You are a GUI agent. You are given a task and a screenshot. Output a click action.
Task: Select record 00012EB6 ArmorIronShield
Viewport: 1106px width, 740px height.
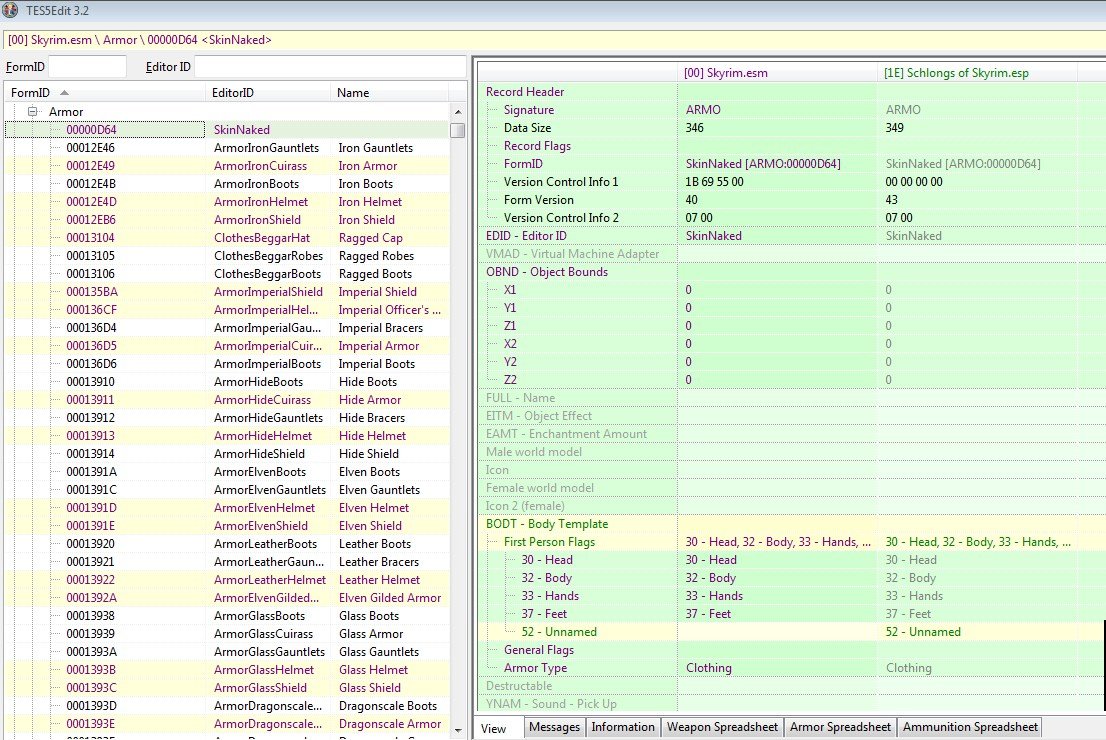point(227,220)
